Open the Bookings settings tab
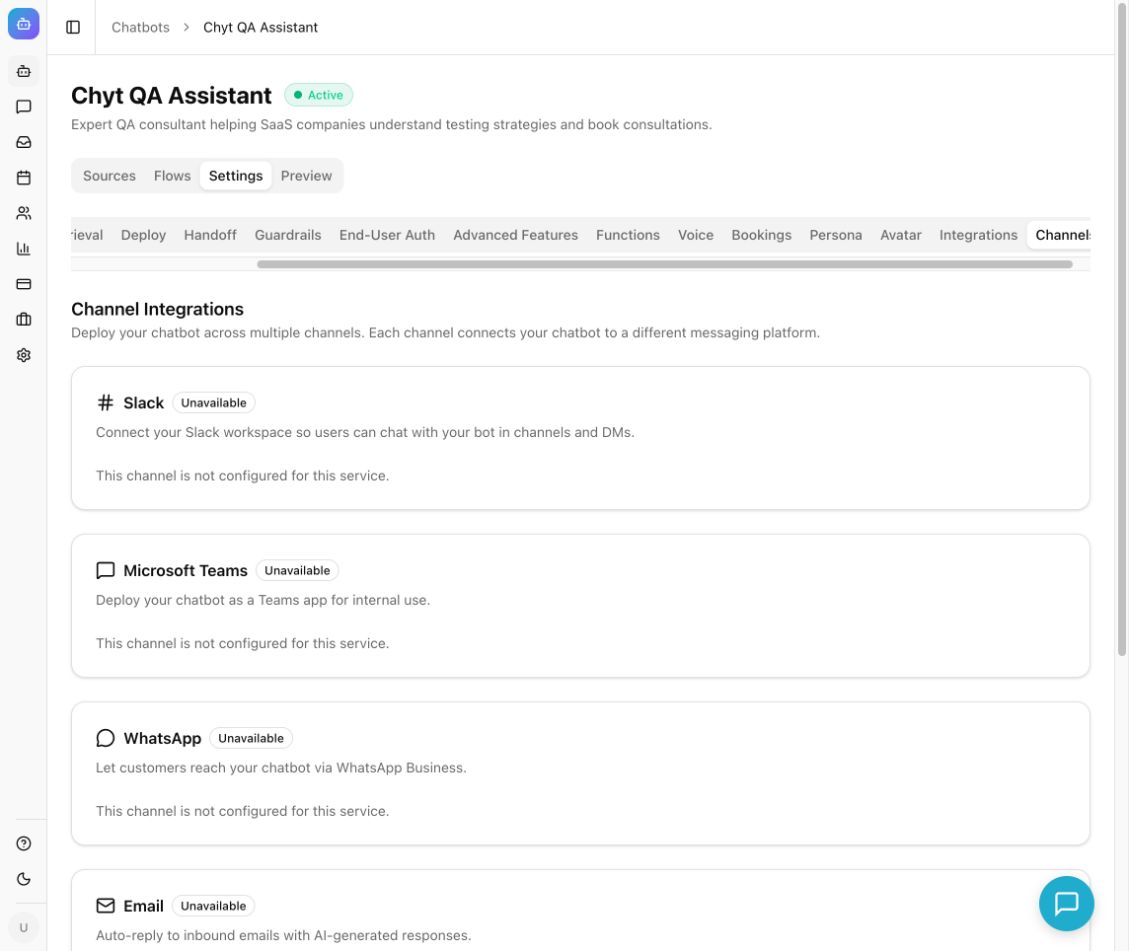This screenshot has height=951, width=1129. coord(761,235)
